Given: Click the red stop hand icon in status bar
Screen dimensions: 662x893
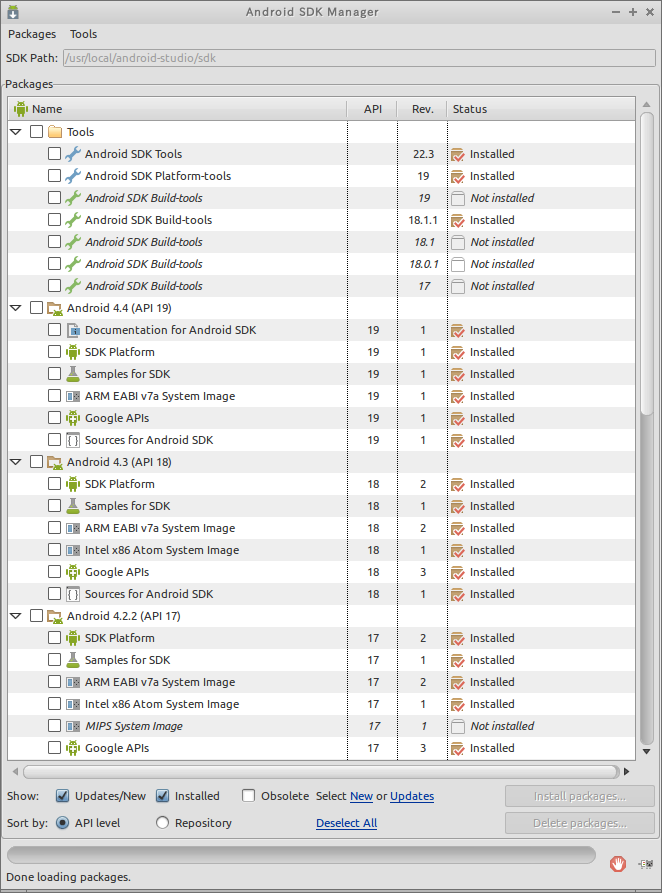Looking at the screenshot, I should pos(618,864).
